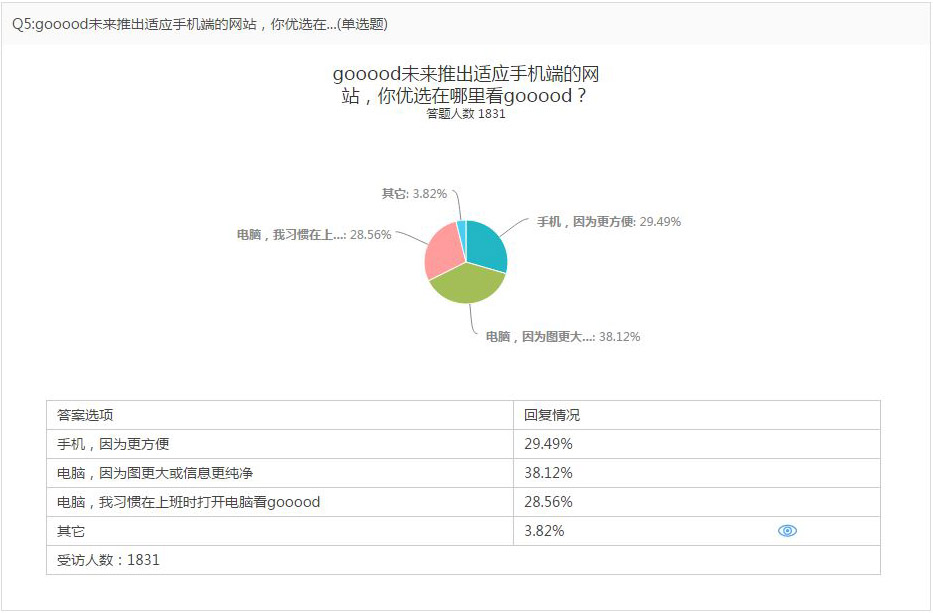Click the 答题人数 1831 subtitle
The image size is (933, 613).
click(466, 114)
